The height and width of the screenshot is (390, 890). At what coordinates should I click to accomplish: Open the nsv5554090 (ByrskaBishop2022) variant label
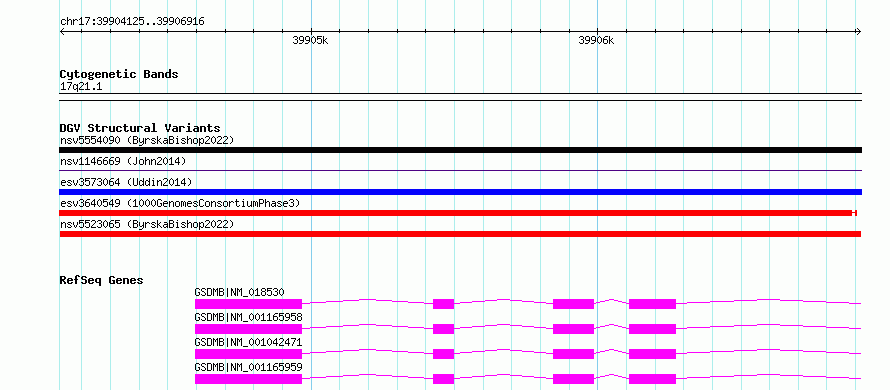pos(147,140)
